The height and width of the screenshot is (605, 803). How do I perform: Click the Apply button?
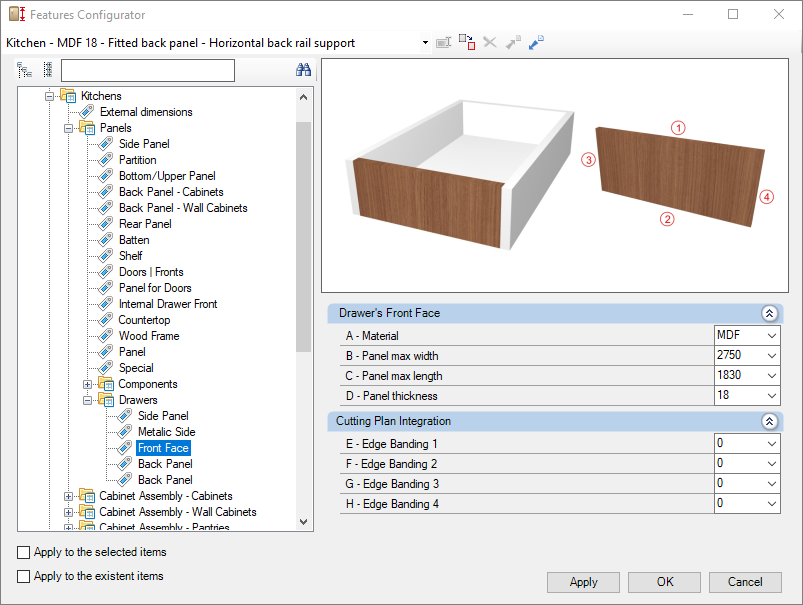(583, 582)
